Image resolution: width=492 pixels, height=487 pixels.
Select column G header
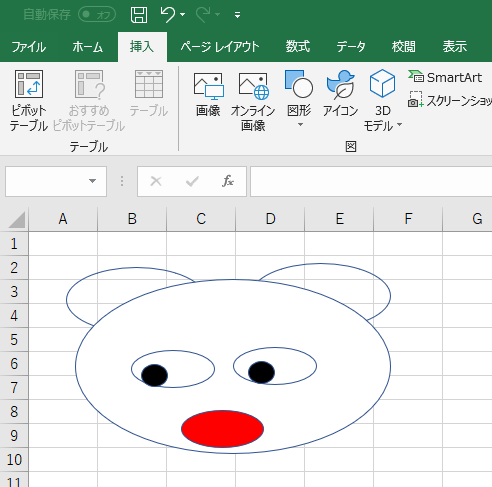[x=477, y=219]
